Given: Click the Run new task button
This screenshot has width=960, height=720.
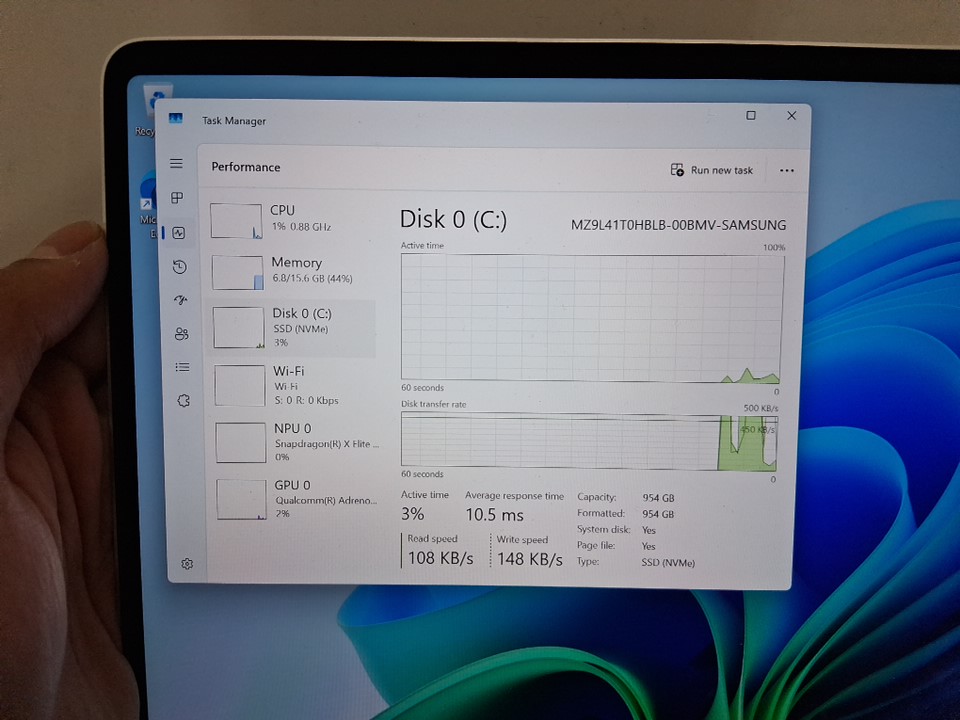Looking at the screenshot, I should coord(712,170).
